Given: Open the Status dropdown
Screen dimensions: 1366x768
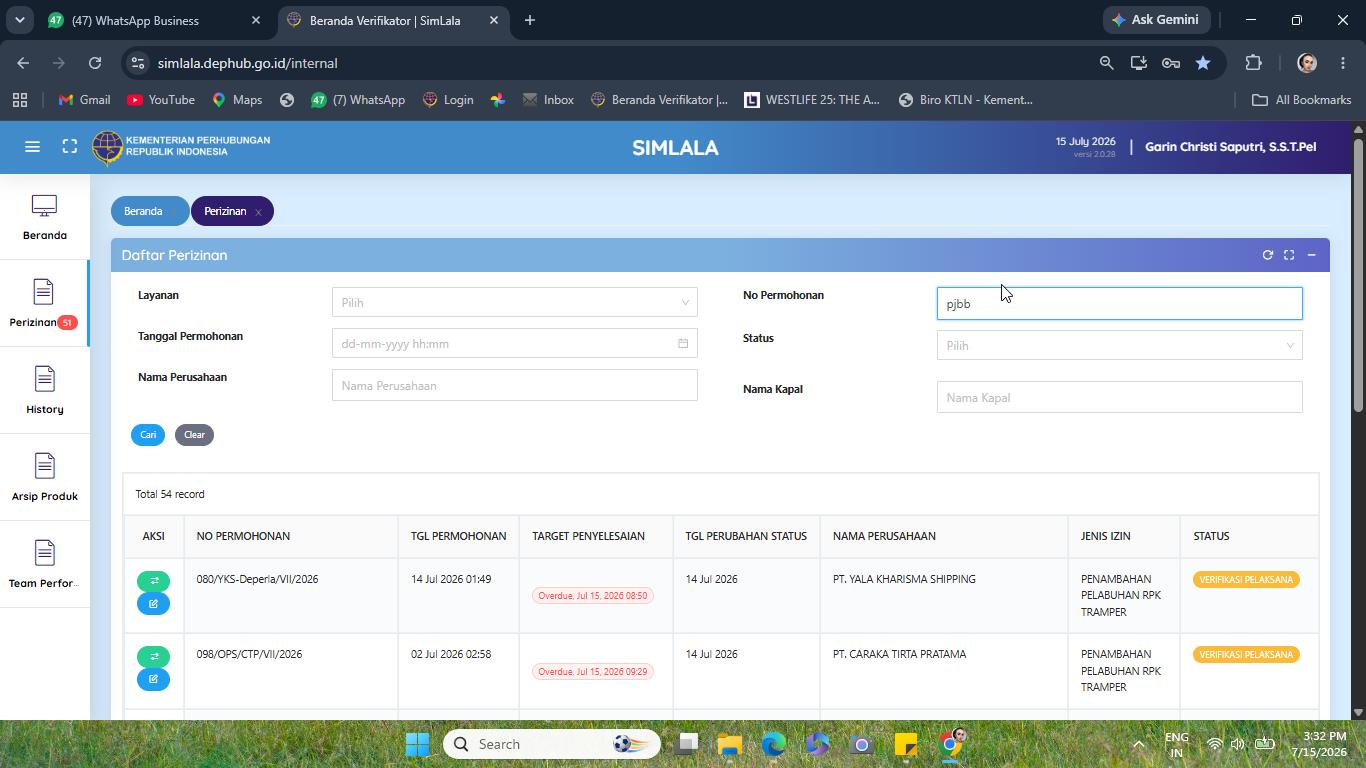Looking at the screenshot, I should point(1119,345).
